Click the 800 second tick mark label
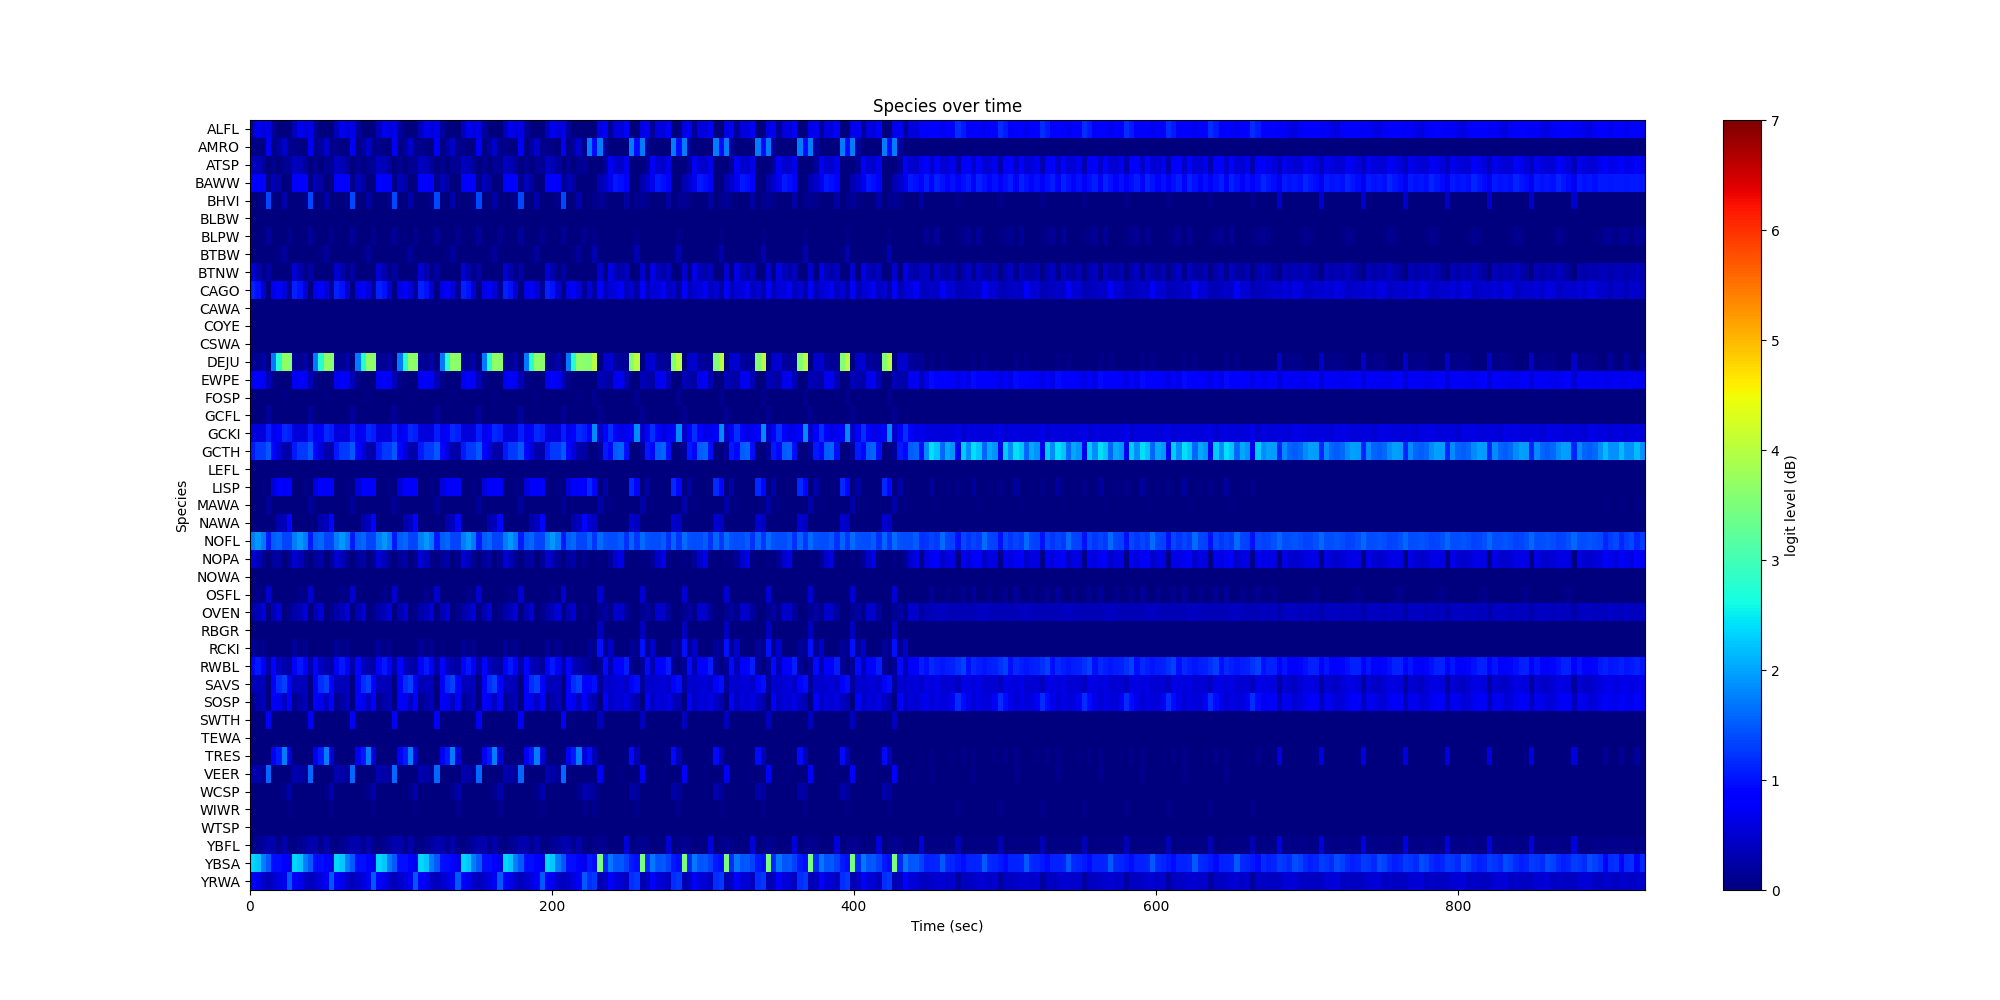This screenshot has width=2000, height=1000. point(1457,906)
